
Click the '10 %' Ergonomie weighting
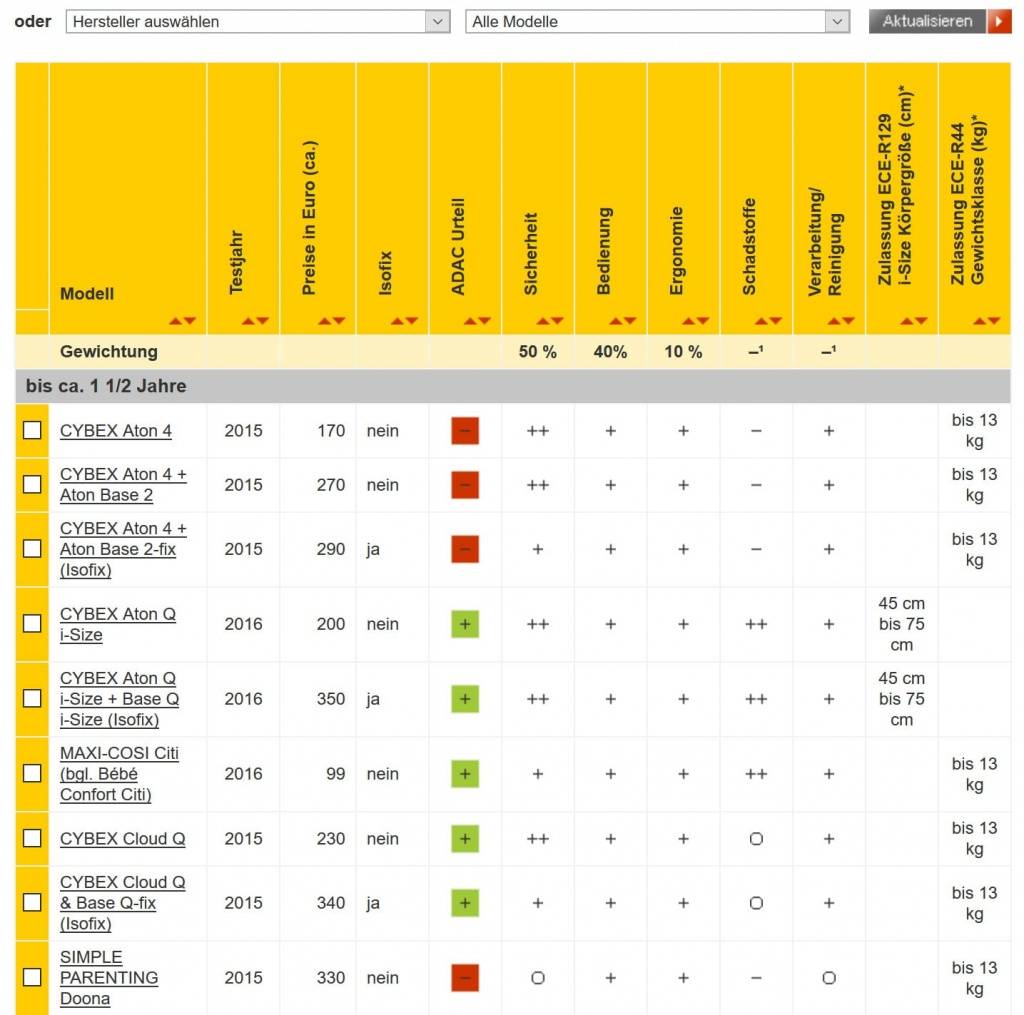(x=683, y=352)
